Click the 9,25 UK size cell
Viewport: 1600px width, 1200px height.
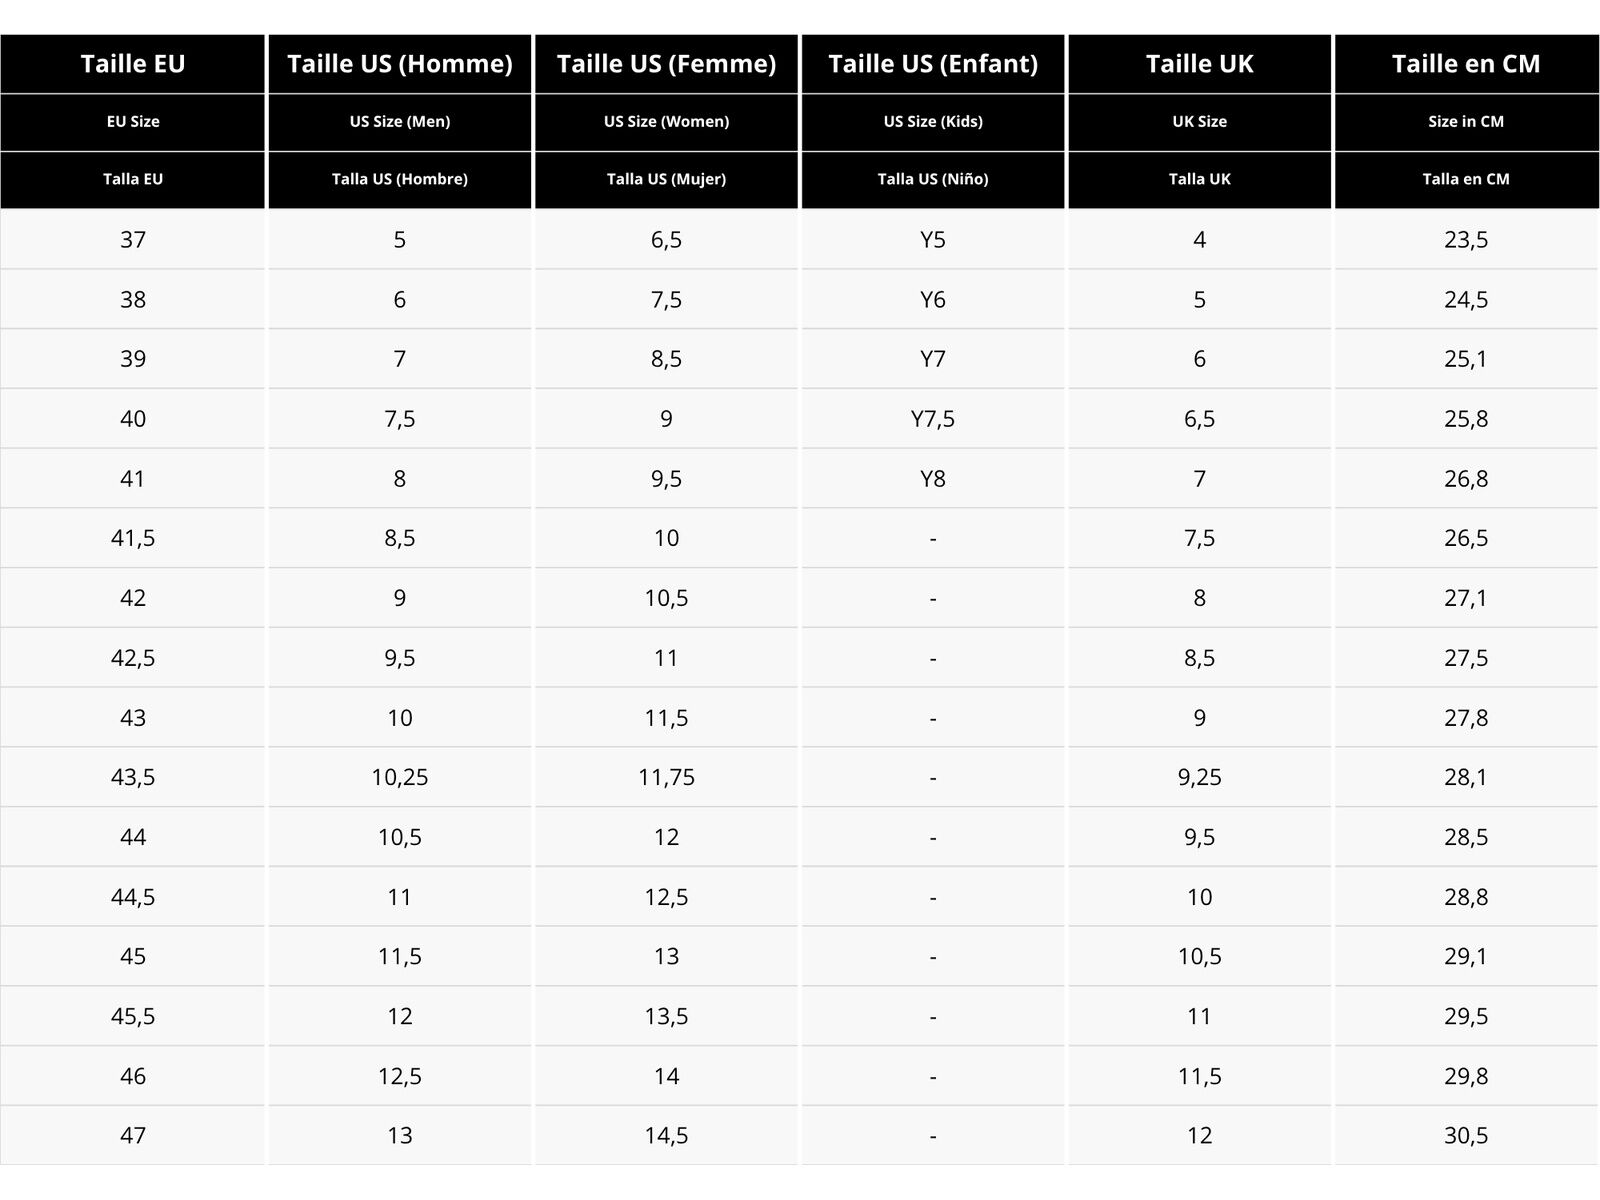(1199, 777)
